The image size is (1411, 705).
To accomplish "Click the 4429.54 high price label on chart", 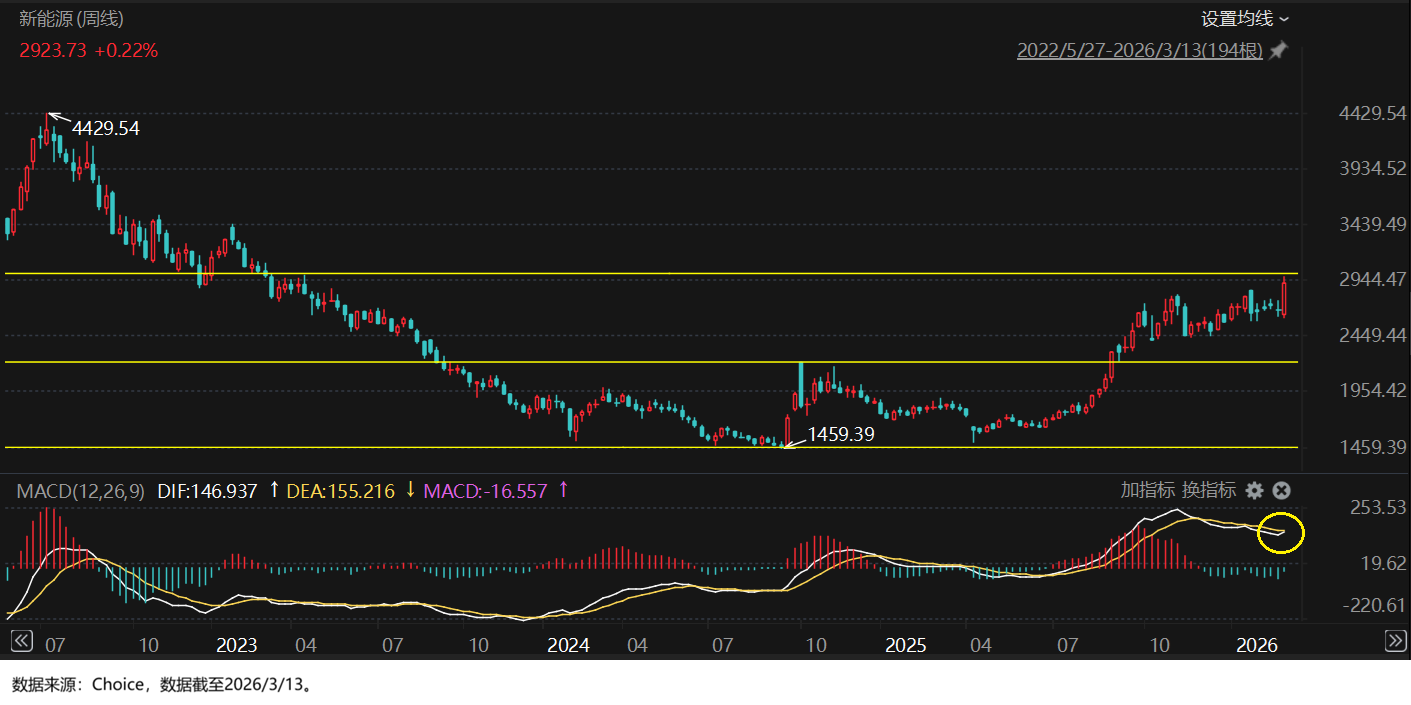I will (x=106, y=128).
